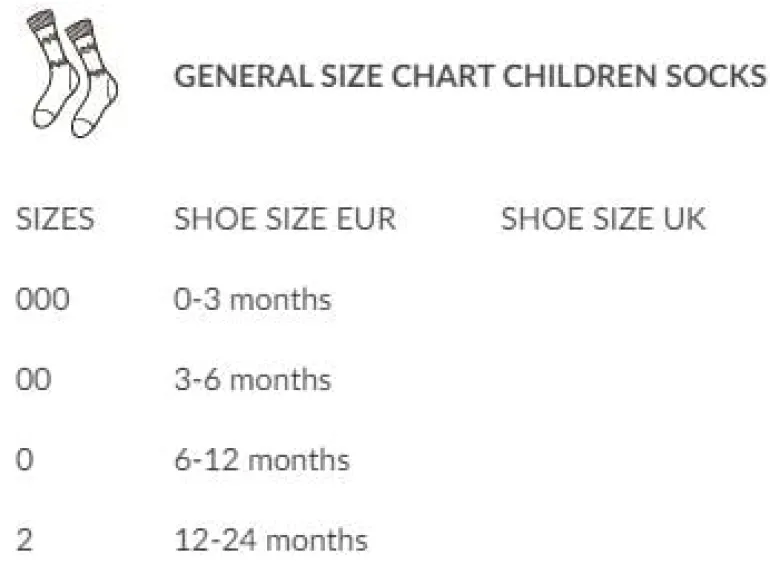Image resolution: width=770 pixels, height=564 pixels.
Task: Select size 2 in the sizes column
Action: [25, 540]
